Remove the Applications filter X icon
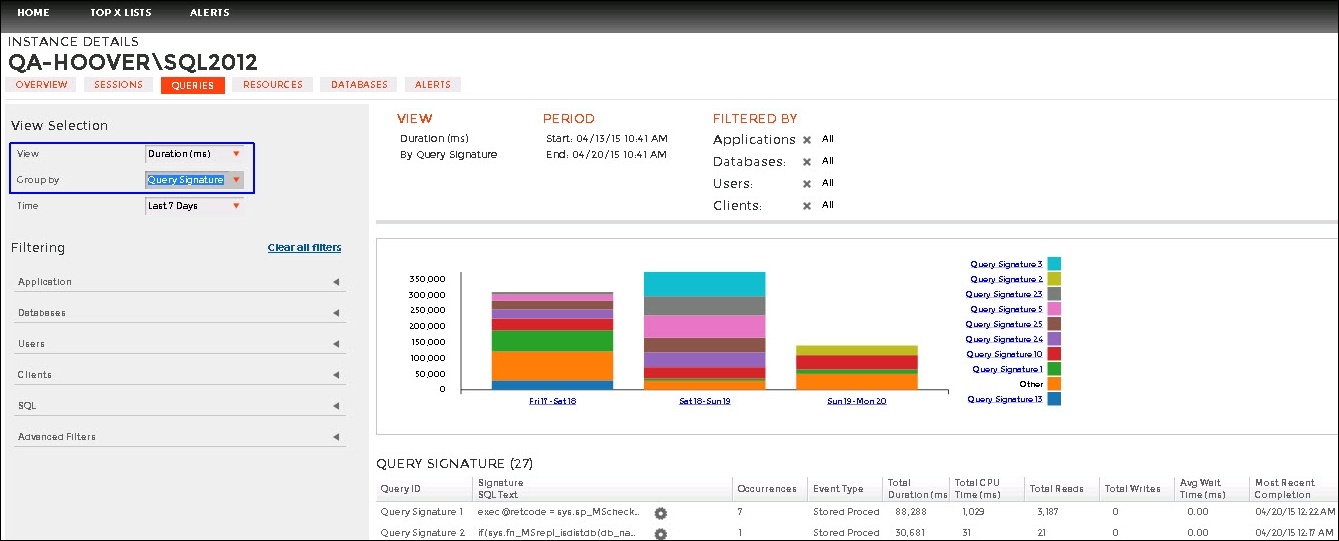 click(807, 140)
